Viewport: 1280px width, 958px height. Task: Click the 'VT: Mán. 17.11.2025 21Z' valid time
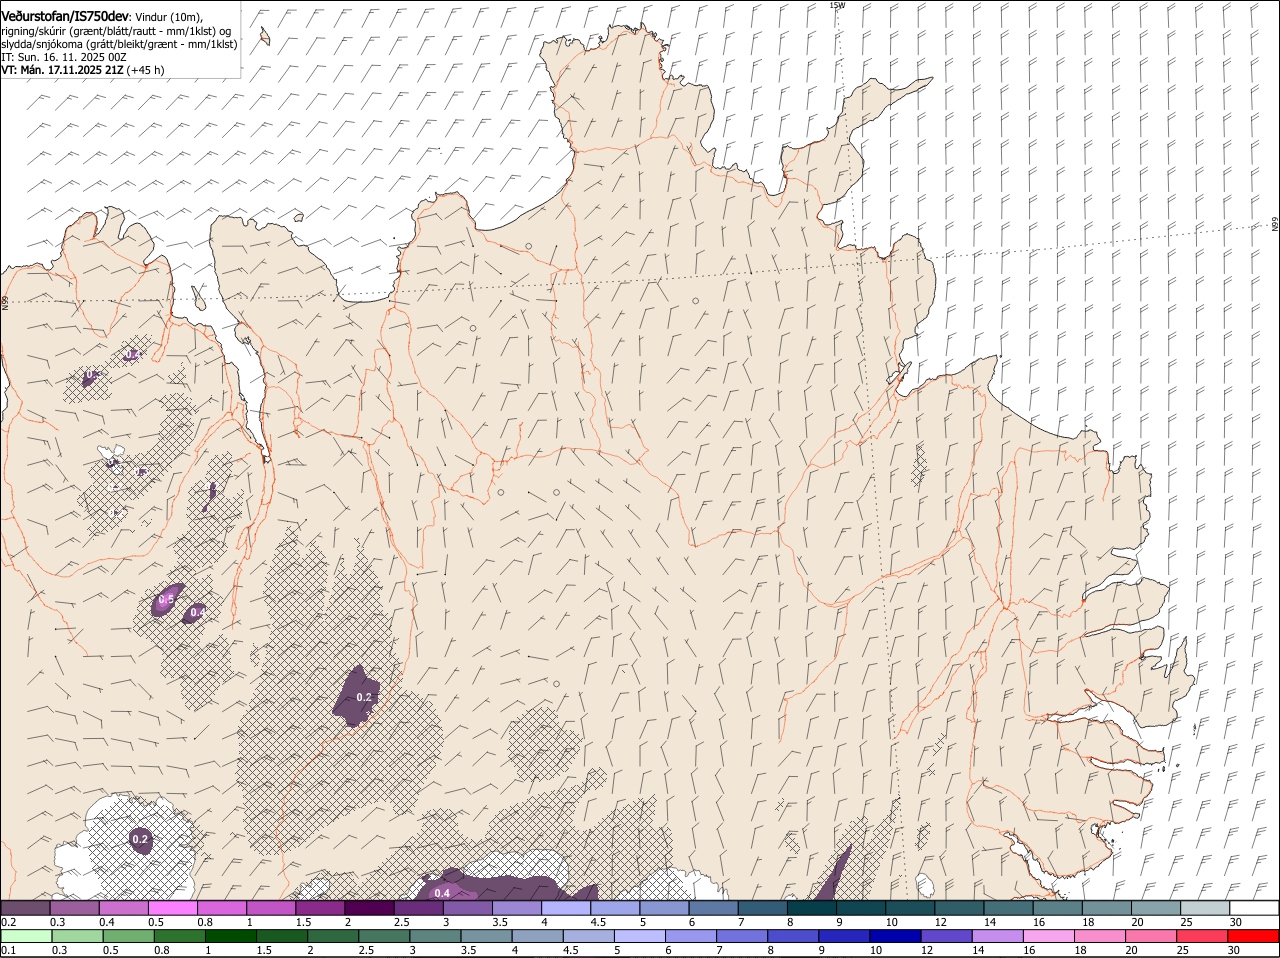[x=62, y=70]
